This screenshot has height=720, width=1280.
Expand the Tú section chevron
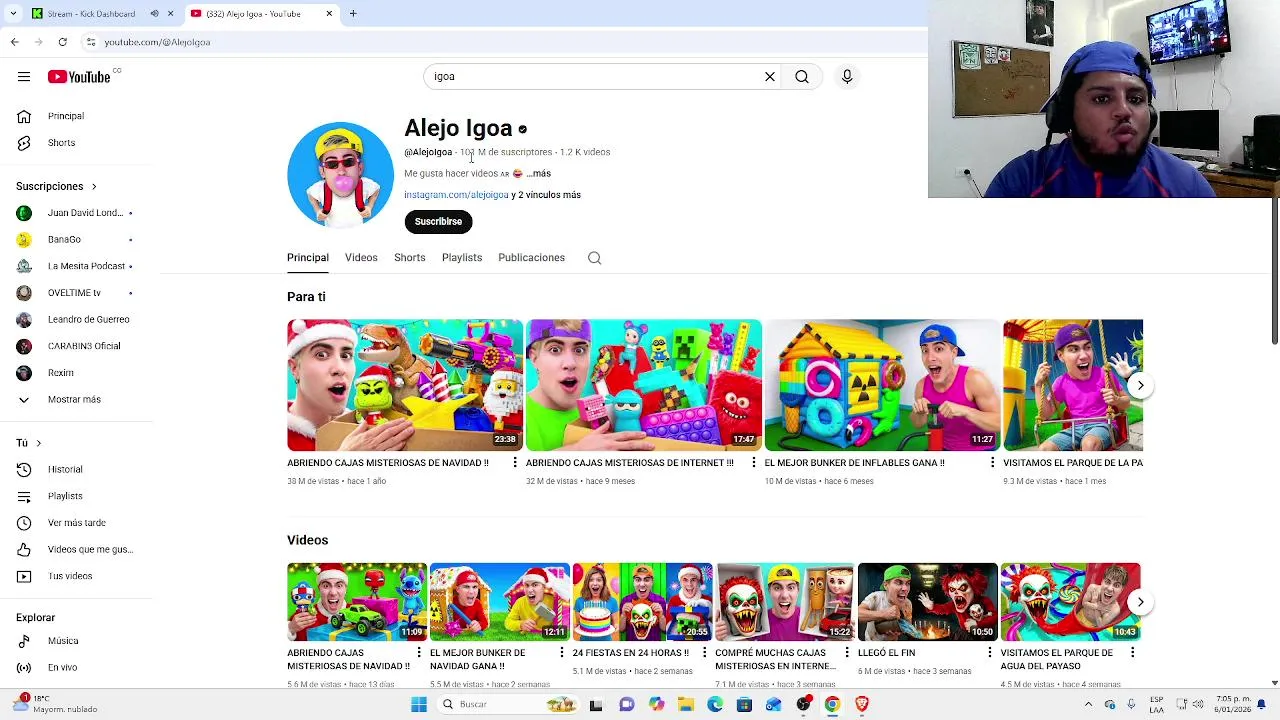coord(38,443)
